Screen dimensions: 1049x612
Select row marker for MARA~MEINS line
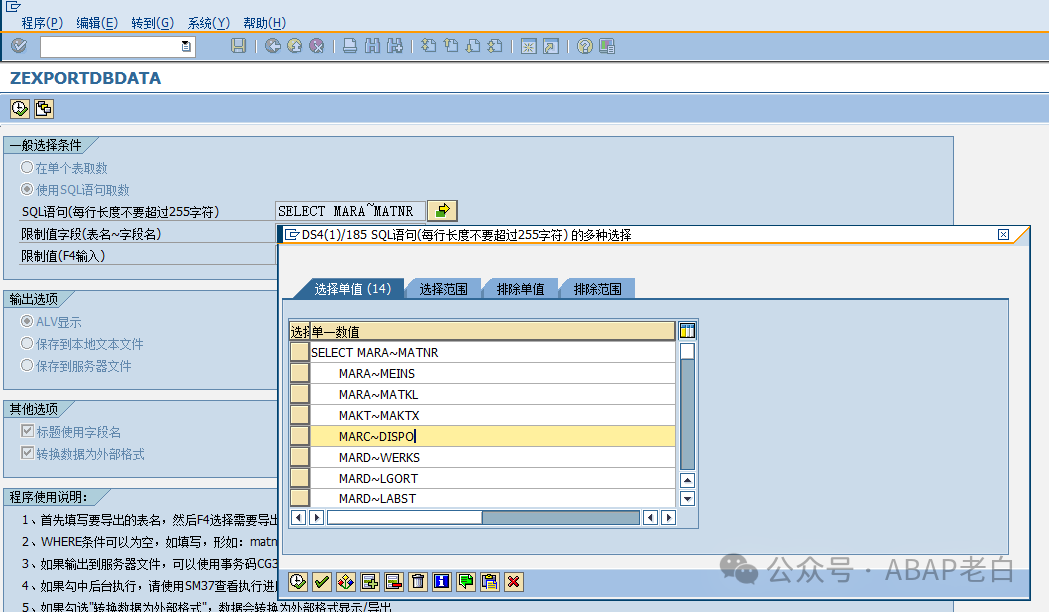click(x=299, y=373)
